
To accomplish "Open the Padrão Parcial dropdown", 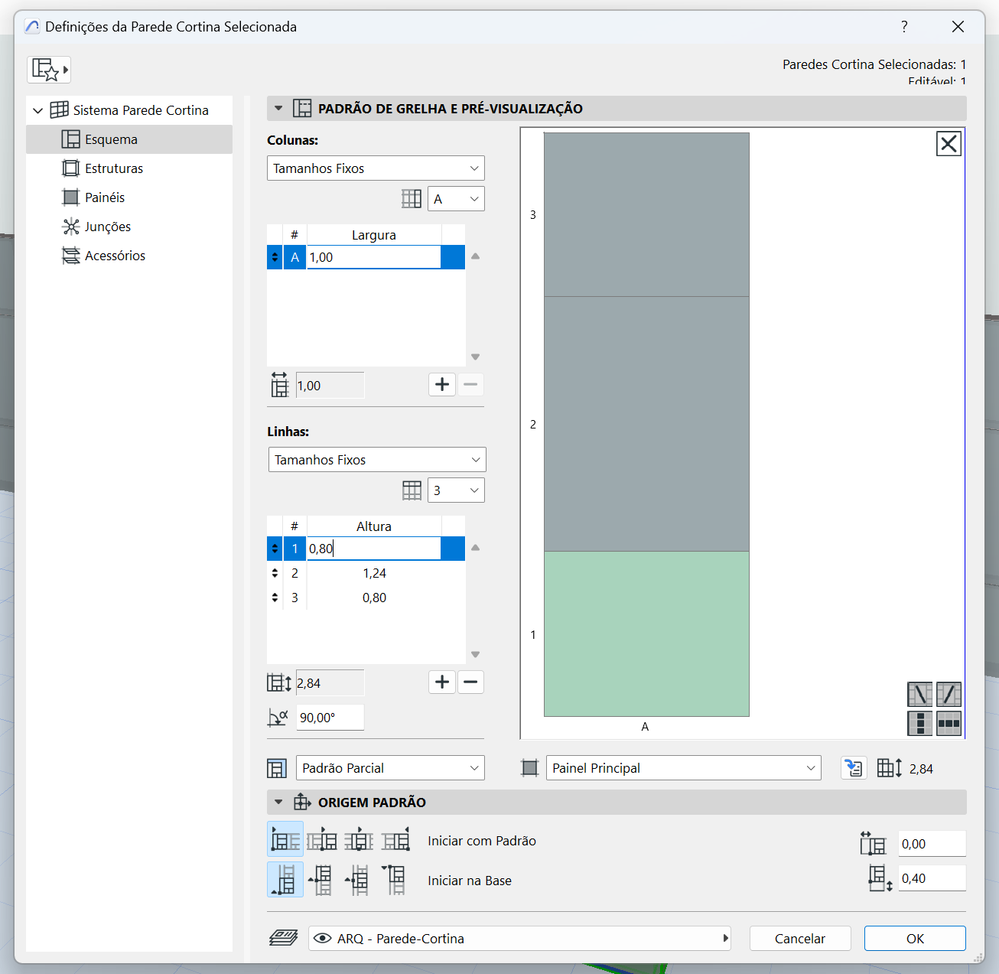I will [x=390, y=768].
